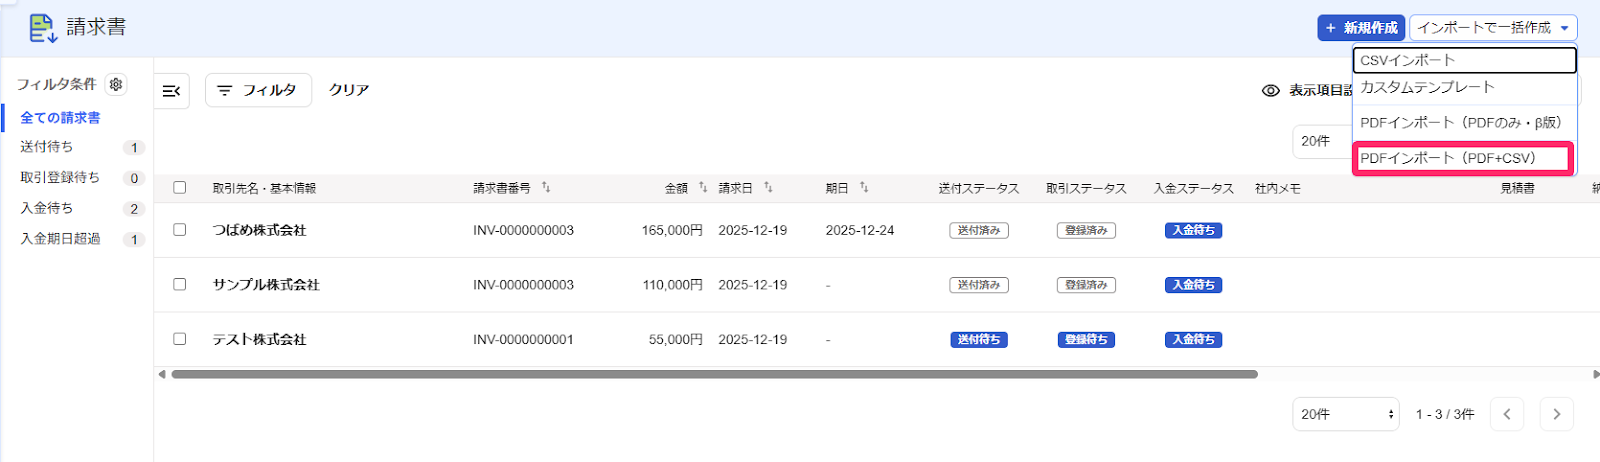
Task: Collapse the sidebar with the menu icon
Action: point(172,91)
